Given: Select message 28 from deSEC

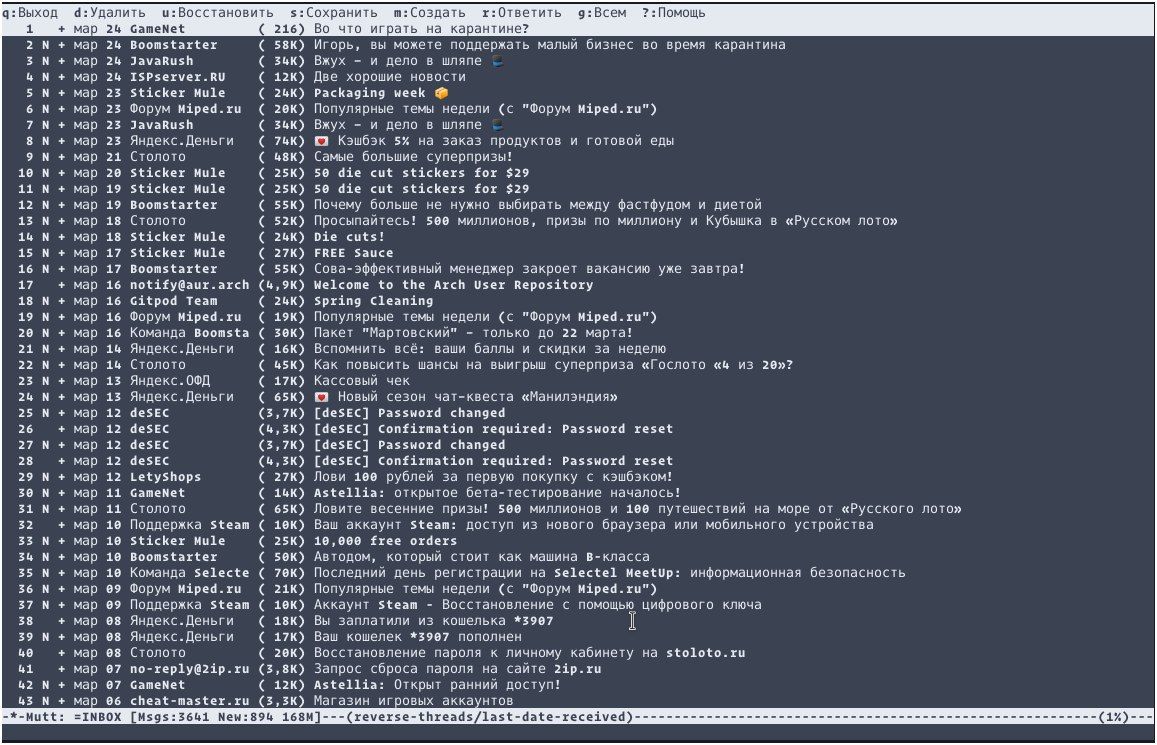Looking at the screenshot, I should [x=578, y=461].
